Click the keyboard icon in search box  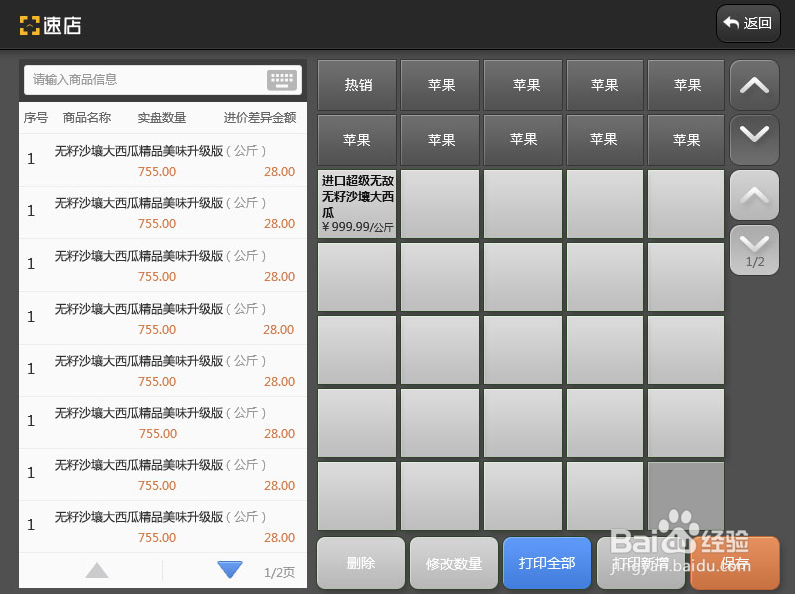coord(282,80)
